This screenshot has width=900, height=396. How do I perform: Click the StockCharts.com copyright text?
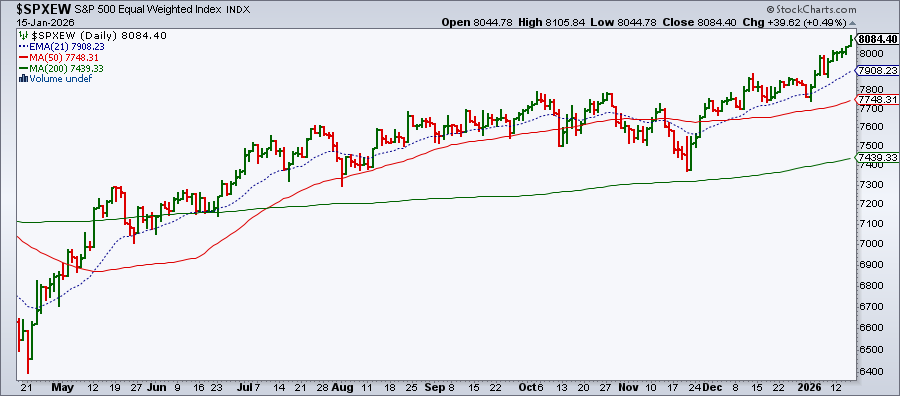pos(810,10)
